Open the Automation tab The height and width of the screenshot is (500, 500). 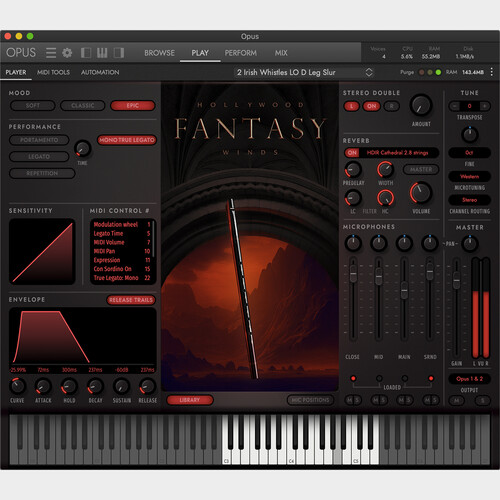tap(100, 72)
